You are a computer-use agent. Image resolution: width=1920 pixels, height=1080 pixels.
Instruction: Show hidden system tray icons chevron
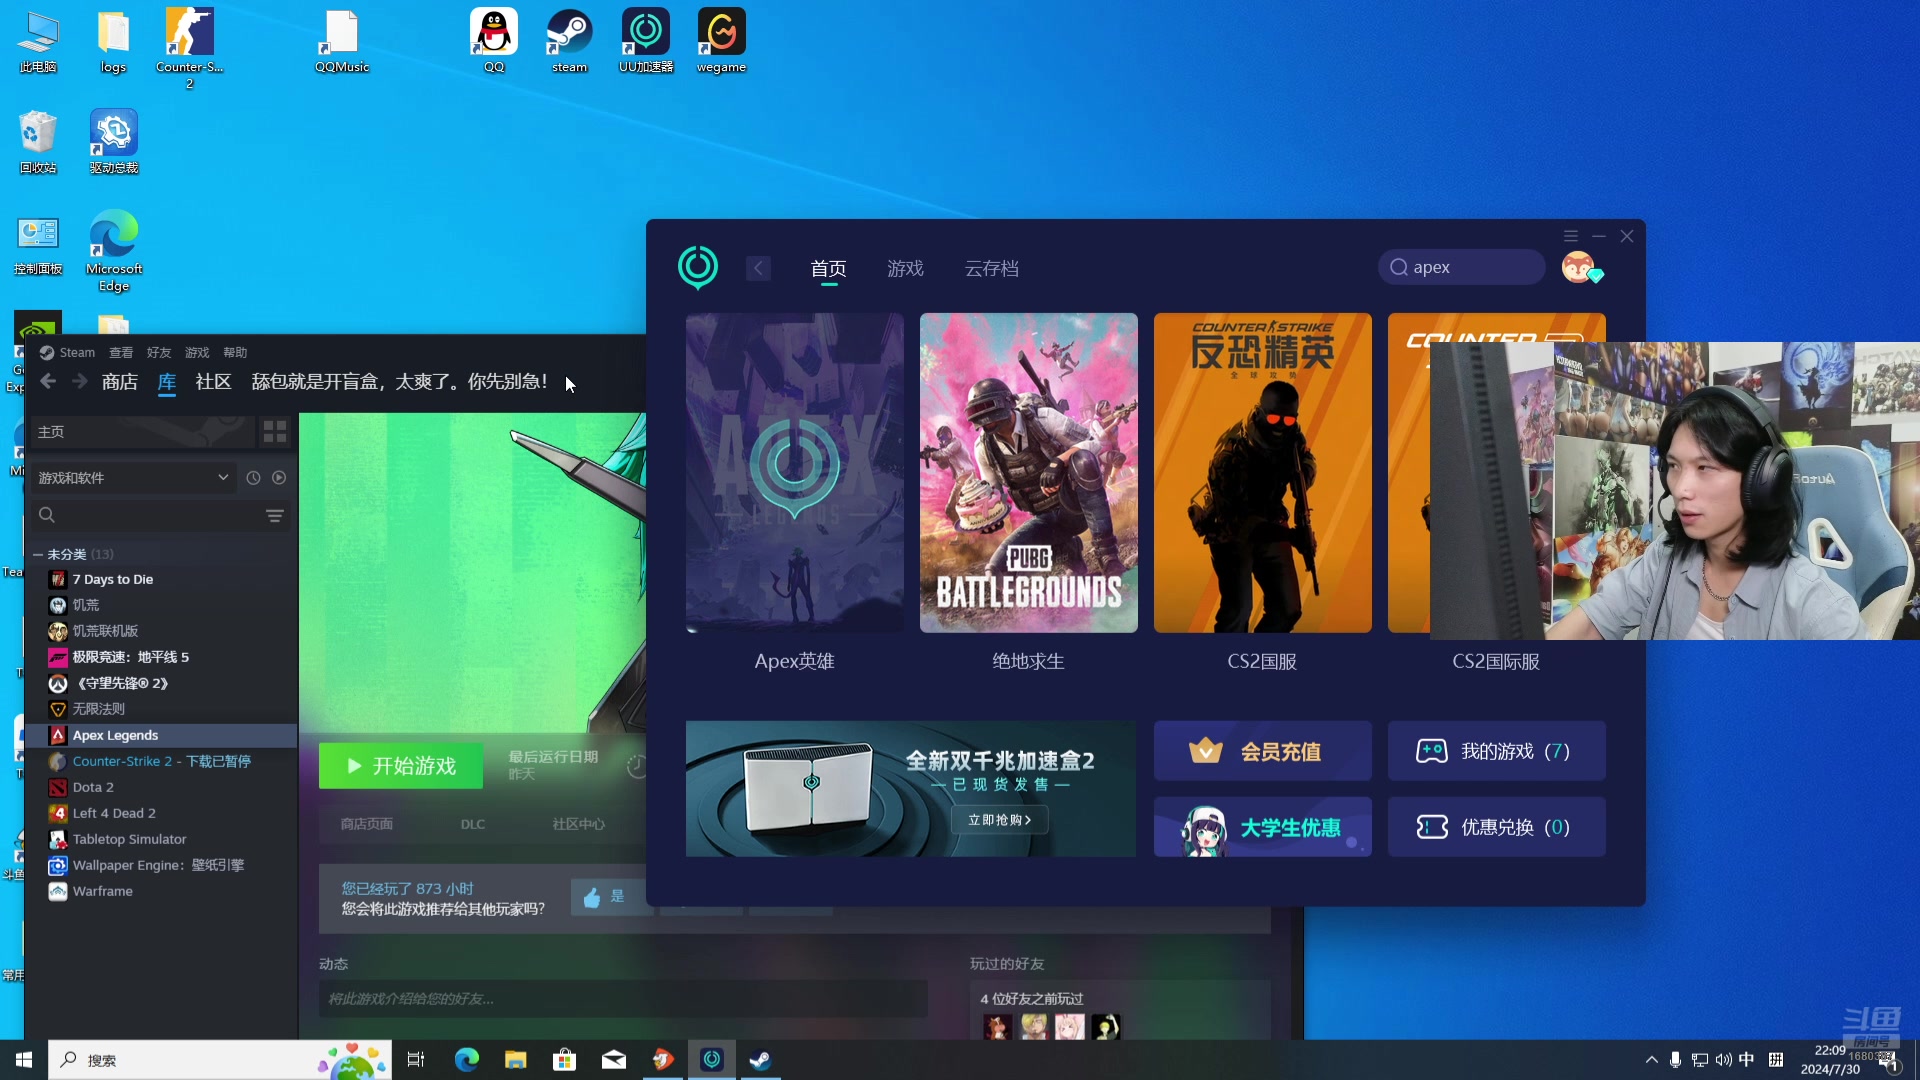(1651, 1060)
